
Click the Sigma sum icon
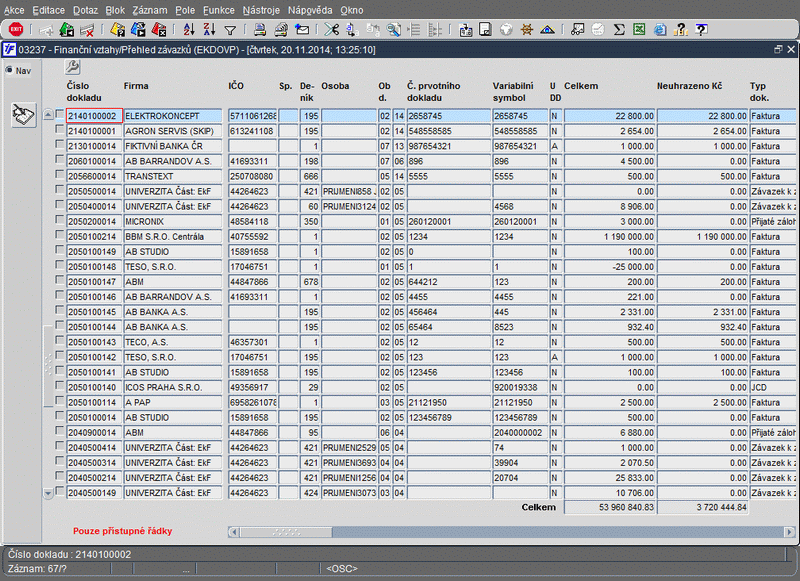pos(619,30)
